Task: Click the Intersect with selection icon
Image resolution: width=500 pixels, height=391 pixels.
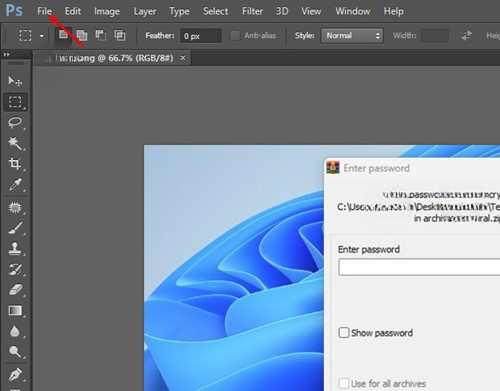Action: [120, 35]
